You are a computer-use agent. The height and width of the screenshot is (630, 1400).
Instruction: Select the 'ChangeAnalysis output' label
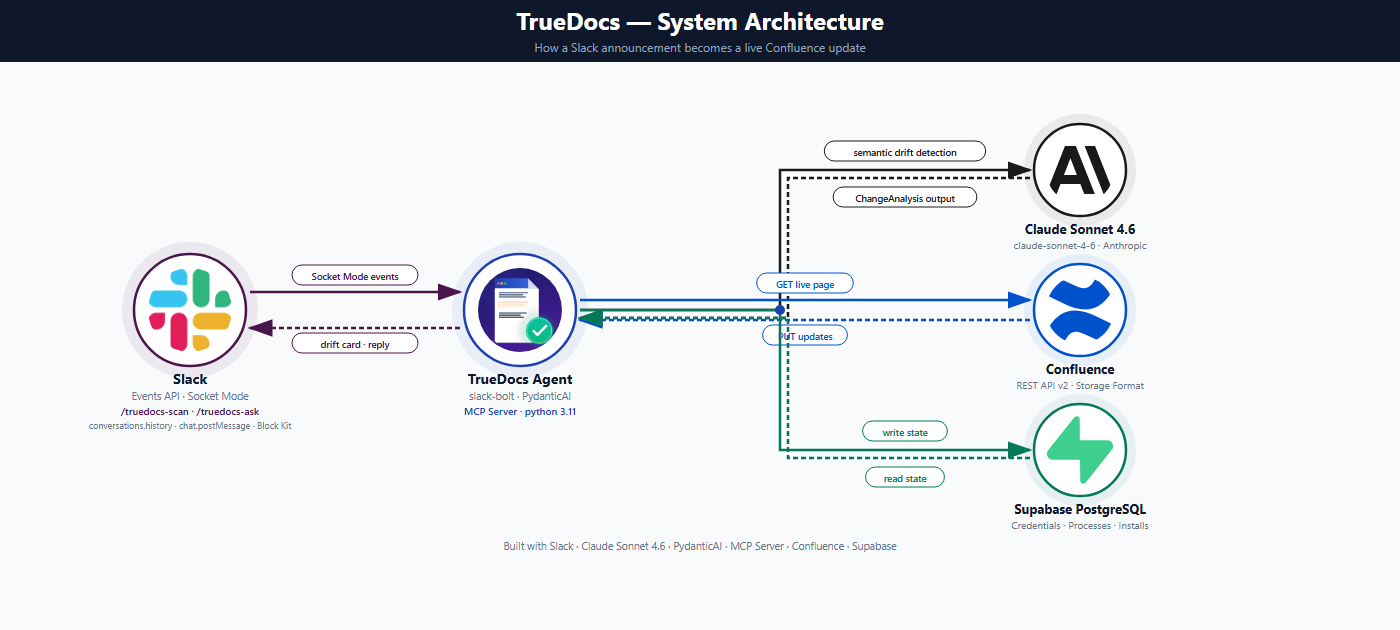tap(905, 198)
